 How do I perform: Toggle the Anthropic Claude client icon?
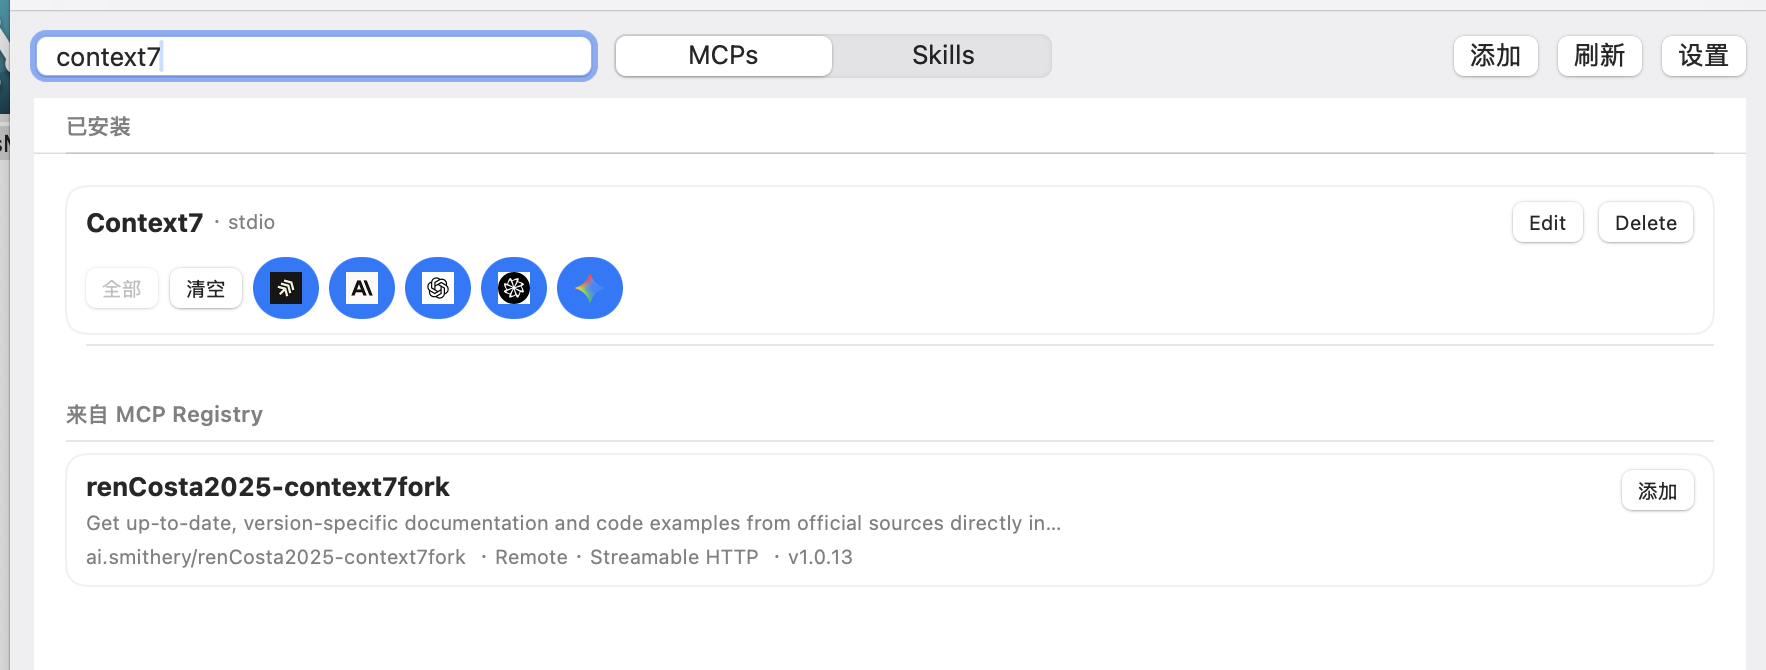pos(362,288)
